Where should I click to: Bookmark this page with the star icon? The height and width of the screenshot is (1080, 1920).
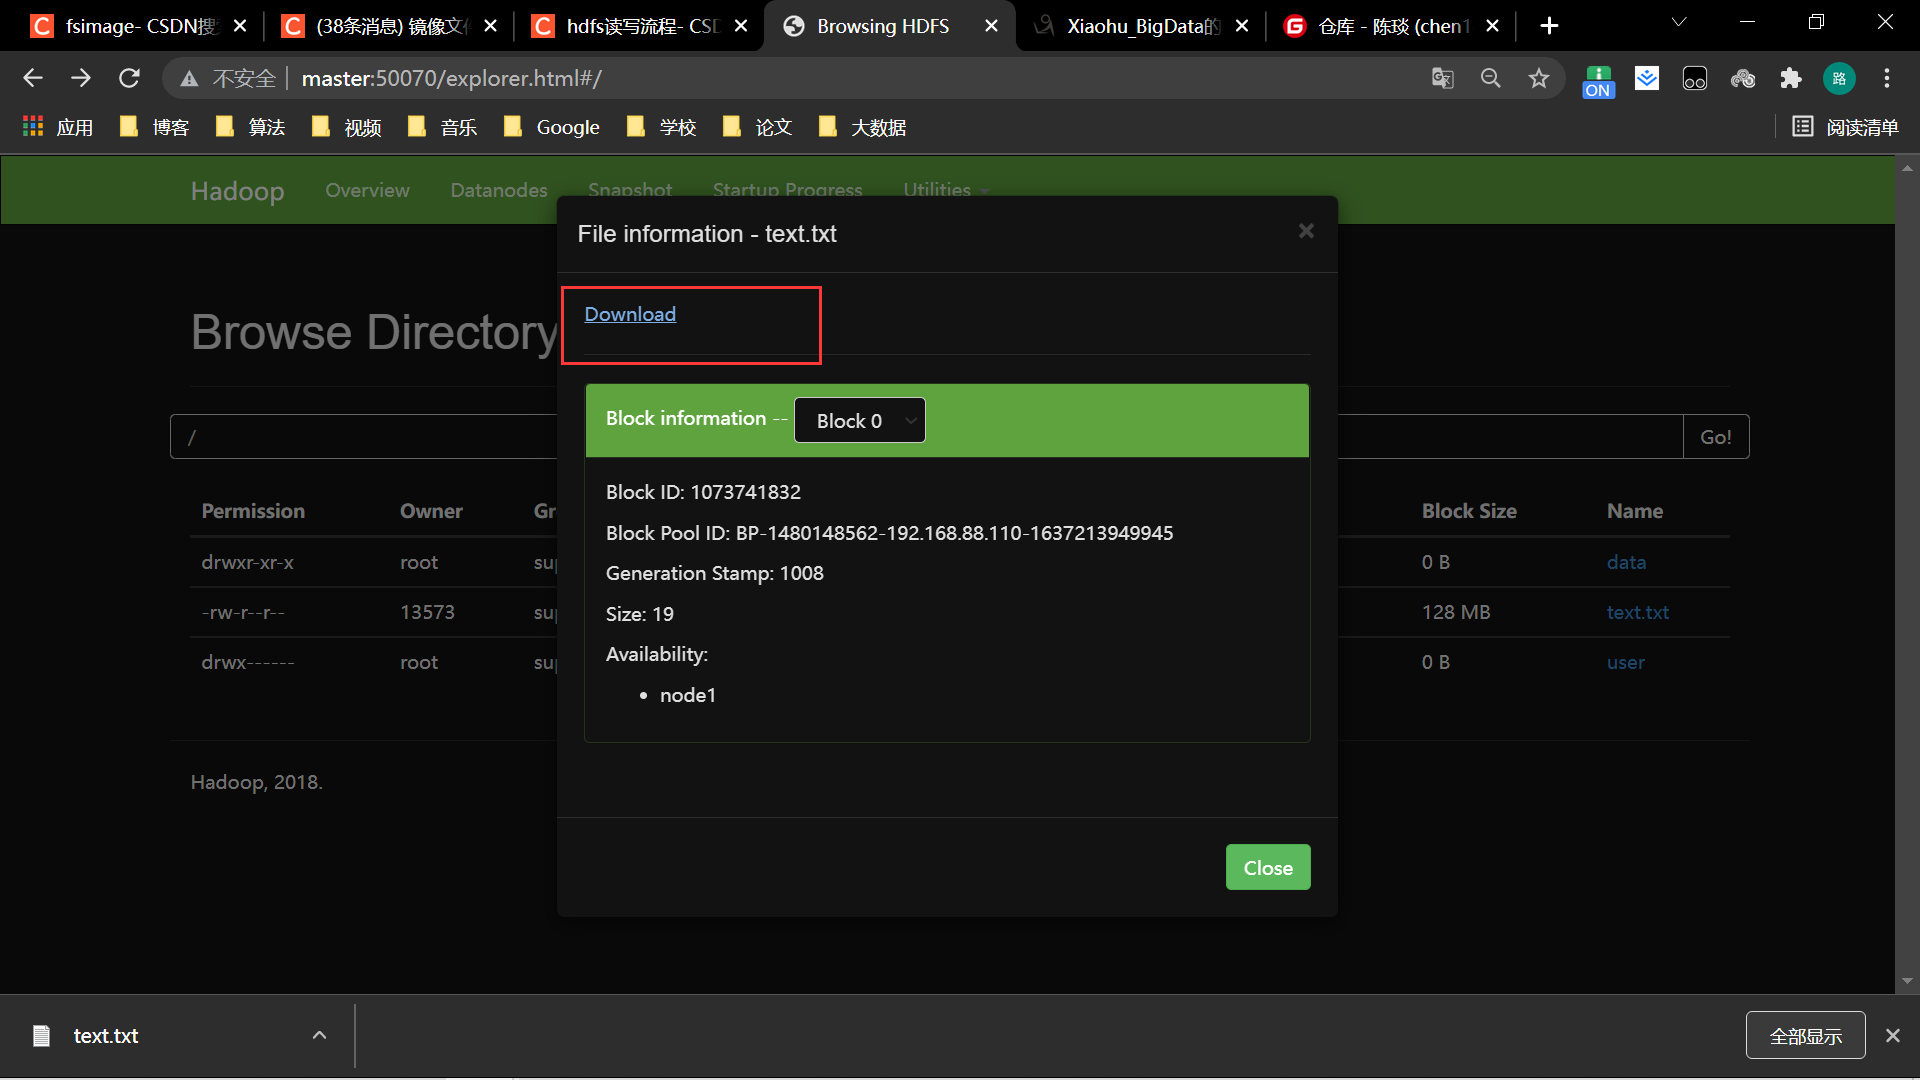1539,78
